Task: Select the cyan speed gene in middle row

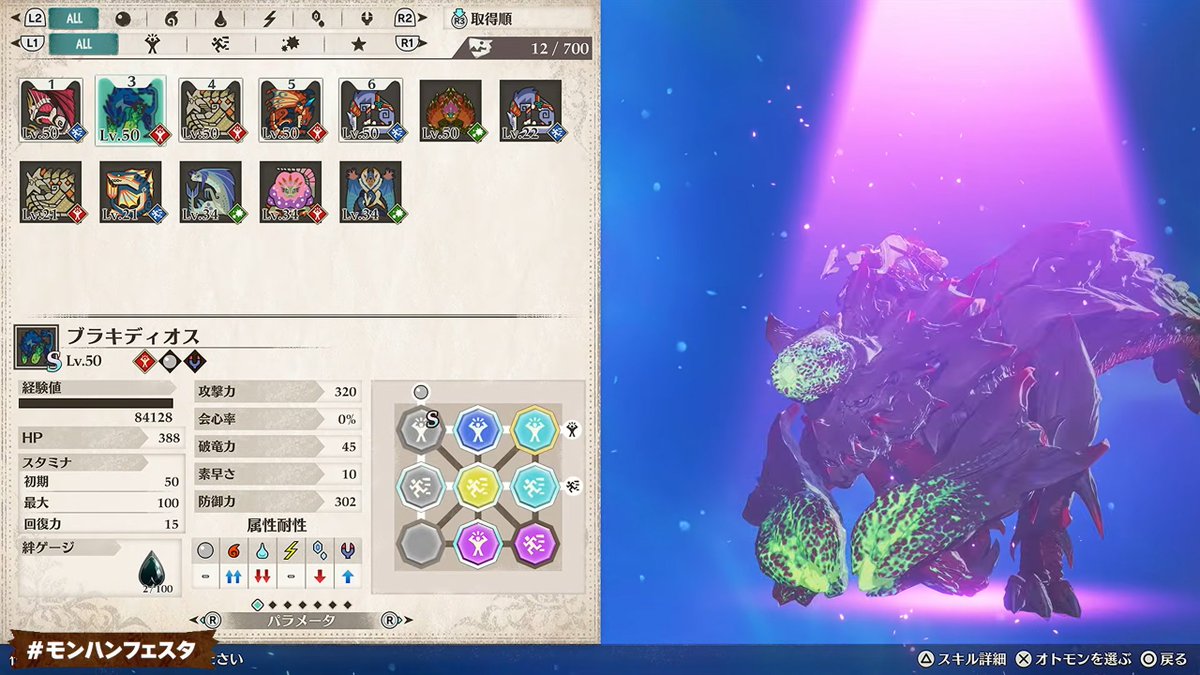Action: [534, 487]
